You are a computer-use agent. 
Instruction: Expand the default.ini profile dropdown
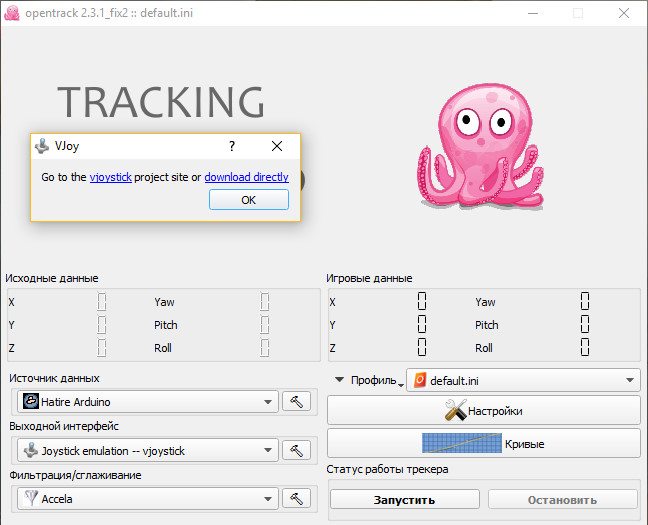coord(524,380)
